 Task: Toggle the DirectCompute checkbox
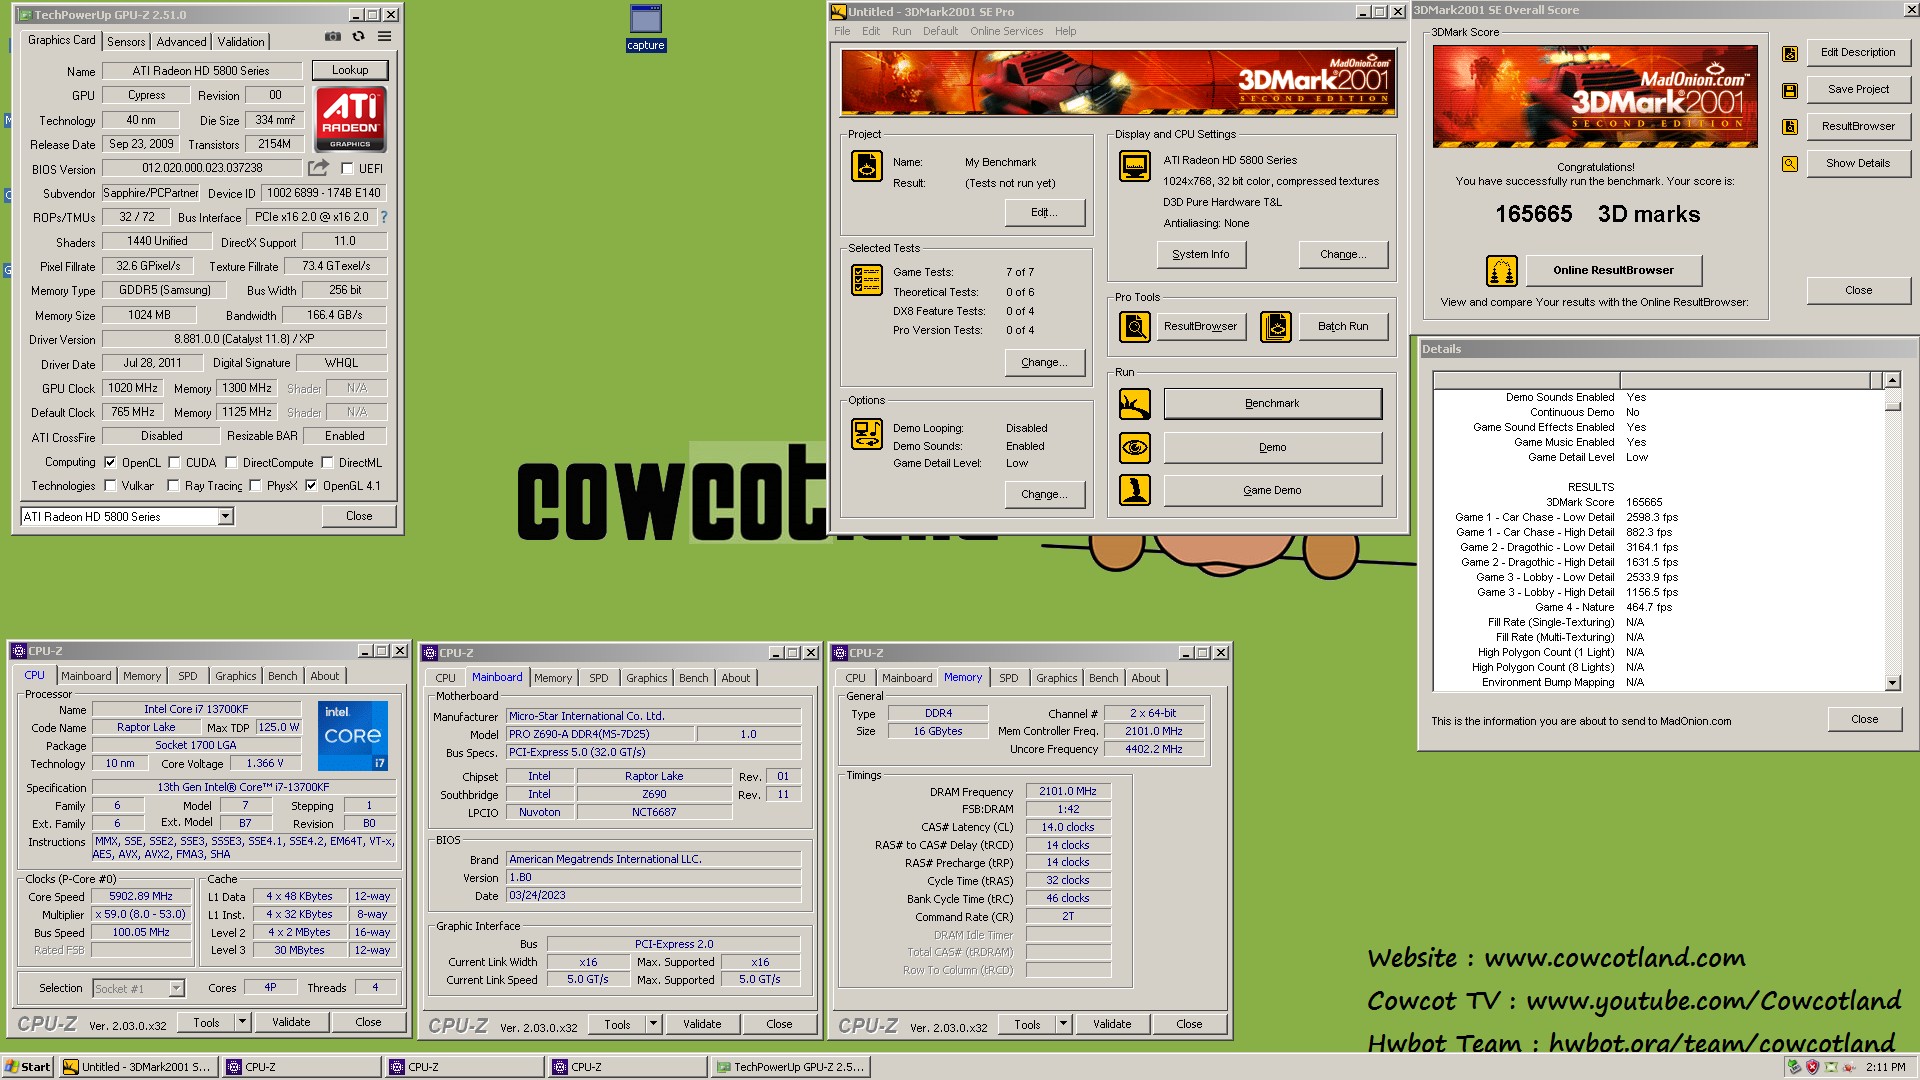pyautogui.click(x=231, y=463)
